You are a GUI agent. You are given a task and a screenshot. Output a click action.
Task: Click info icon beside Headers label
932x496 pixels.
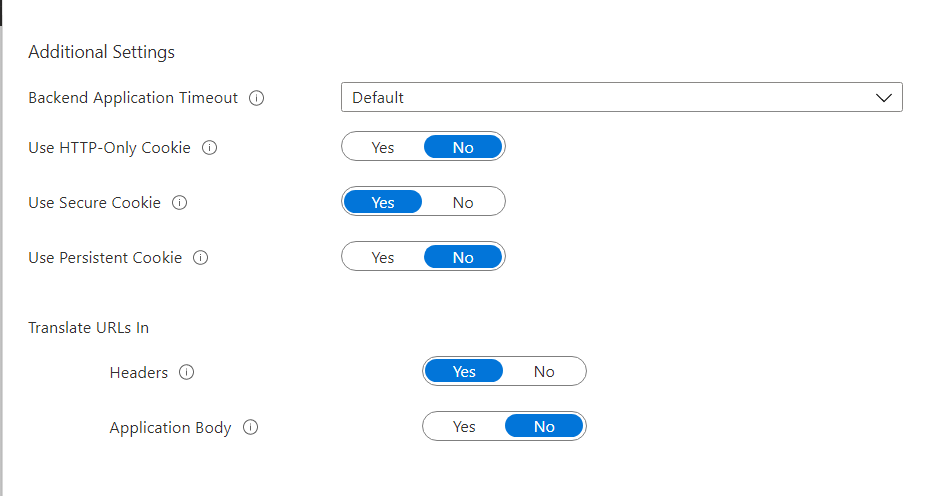pos(186,372)
